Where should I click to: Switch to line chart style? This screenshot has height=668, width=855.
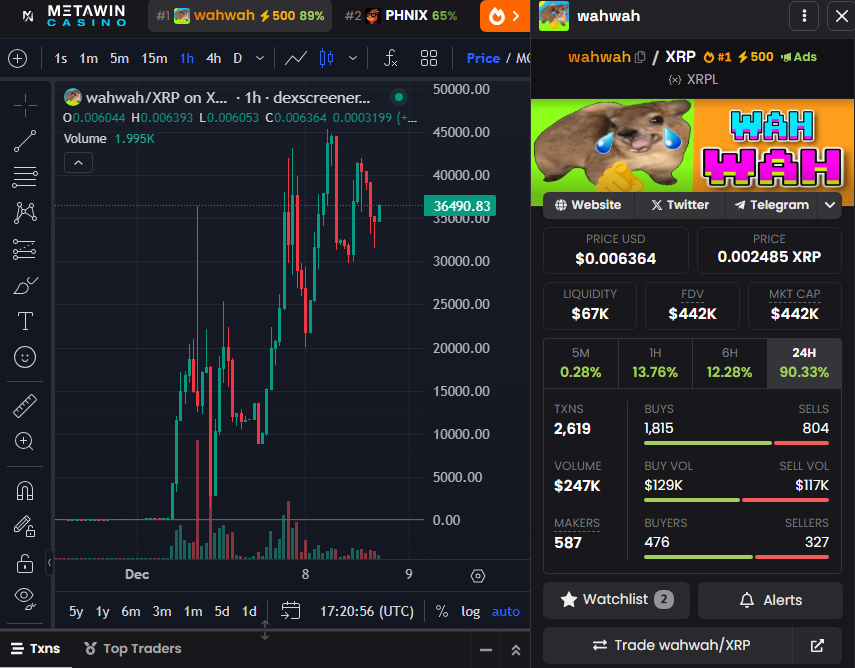(296, 58)
